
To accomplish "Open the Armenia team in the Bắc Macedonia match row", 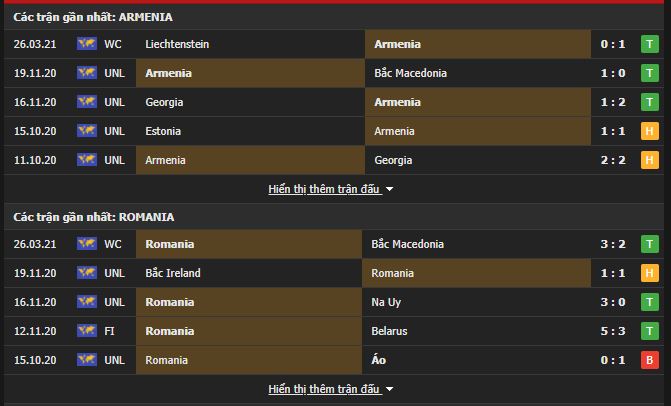I will coord(169,73).
